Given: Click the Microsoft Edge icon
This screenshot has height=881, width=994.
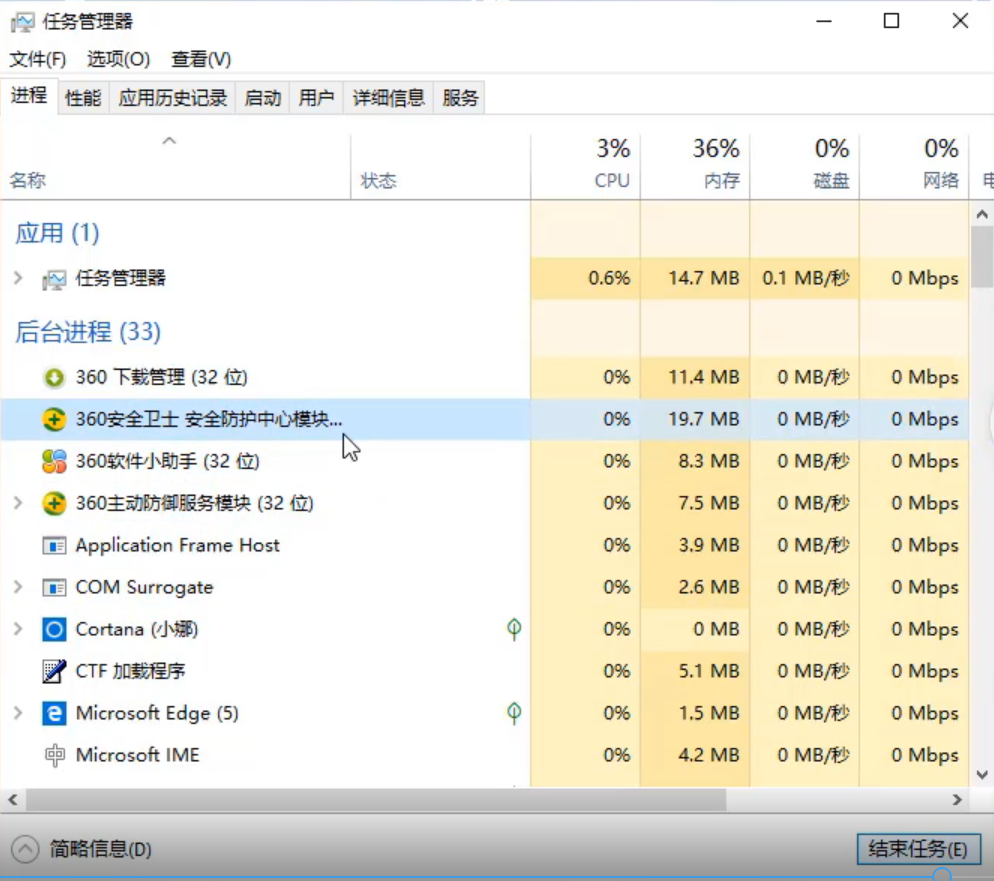Looking at the screenshot, I should click(54, 714).
